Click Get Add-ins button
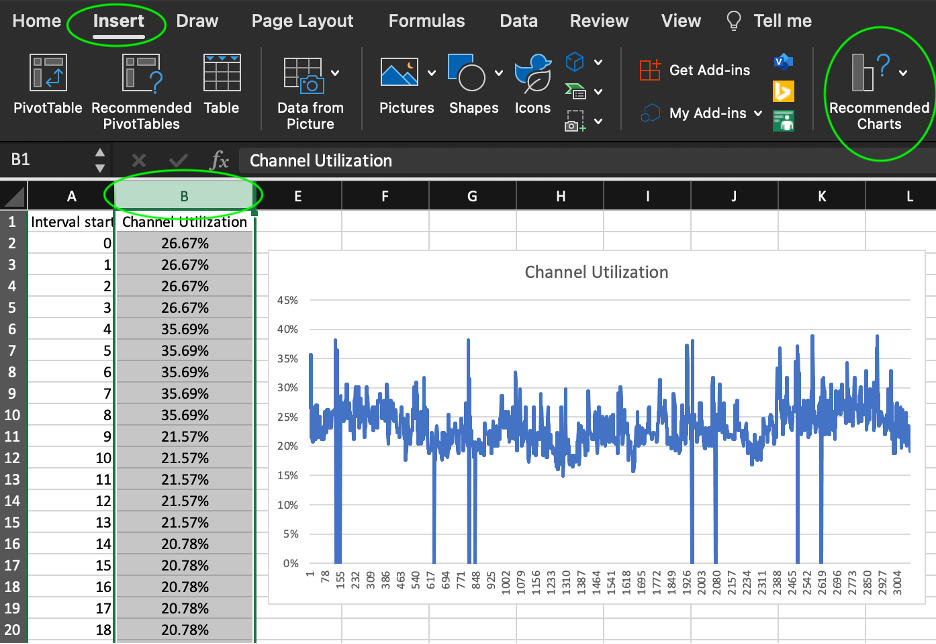 (694, 70)
